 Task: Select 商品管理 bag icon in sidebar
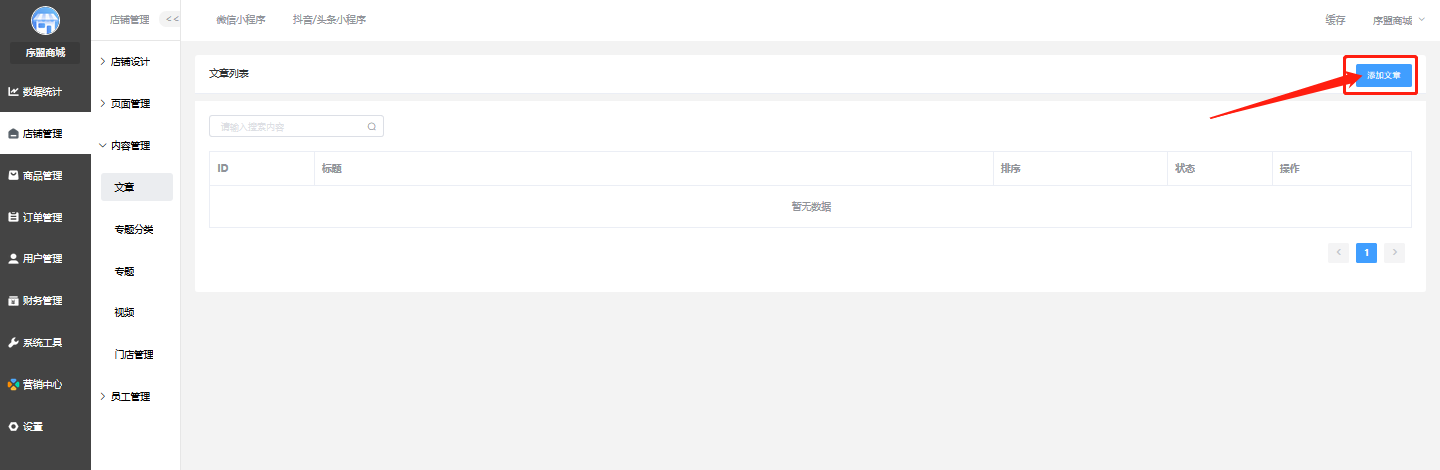point(13,175)
